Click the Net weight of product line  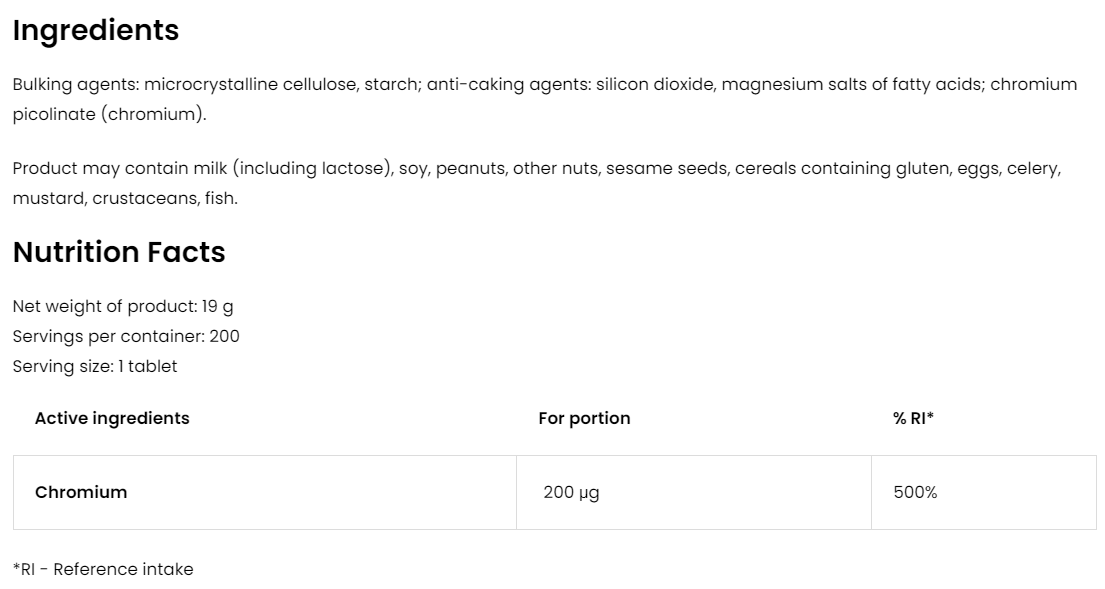(123, 306)
